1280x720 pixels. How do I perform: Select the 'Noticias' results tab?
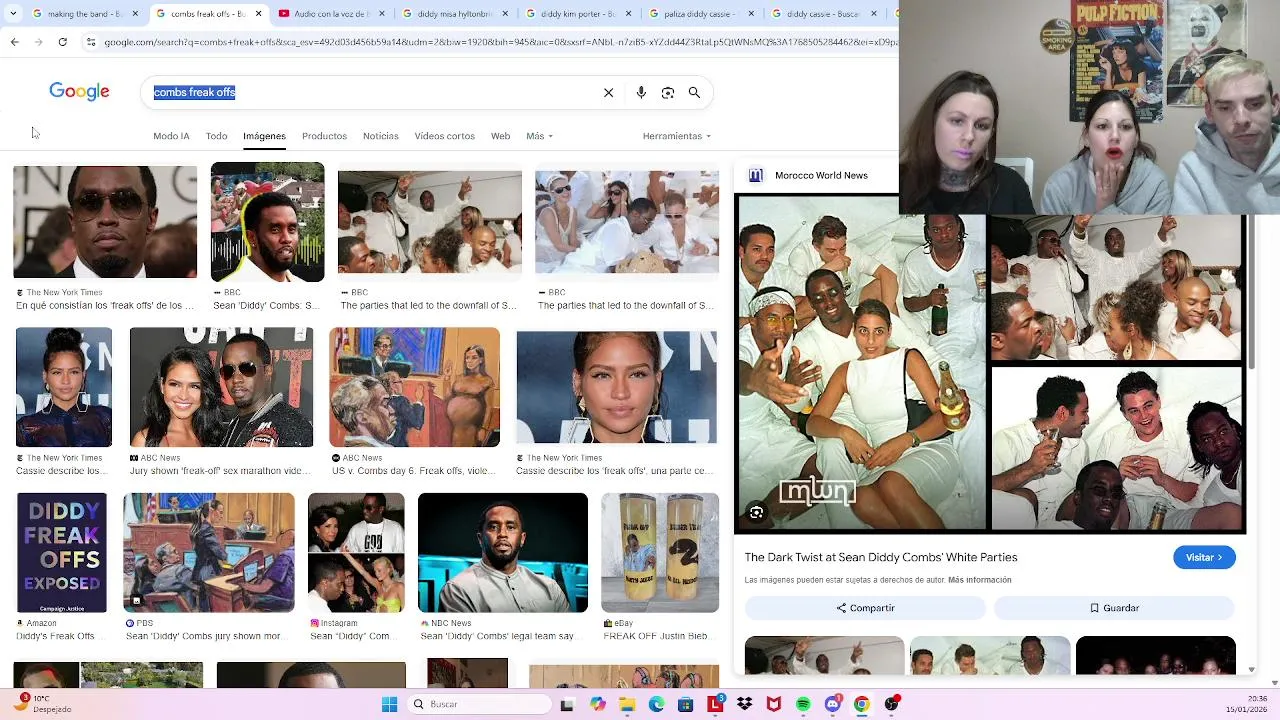[381, 136]
